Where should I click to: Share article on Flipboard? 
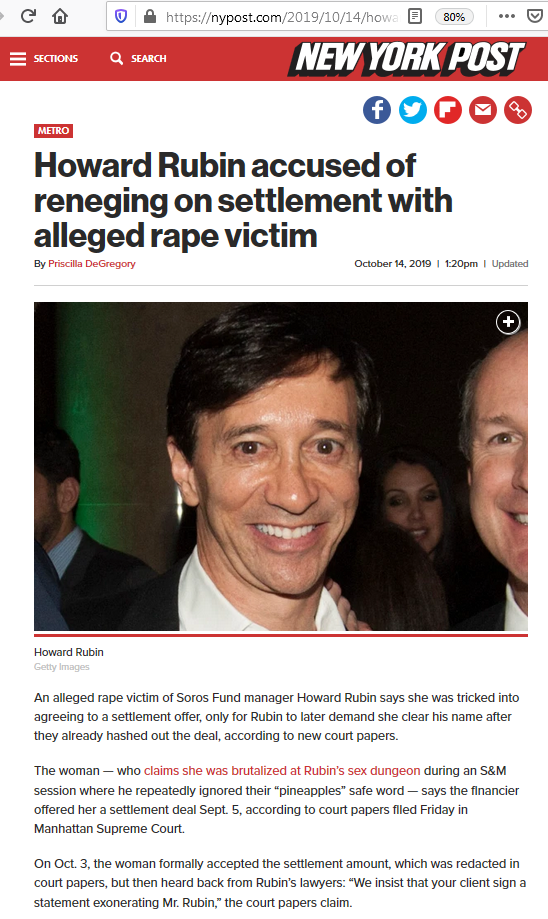coord(448,110)
